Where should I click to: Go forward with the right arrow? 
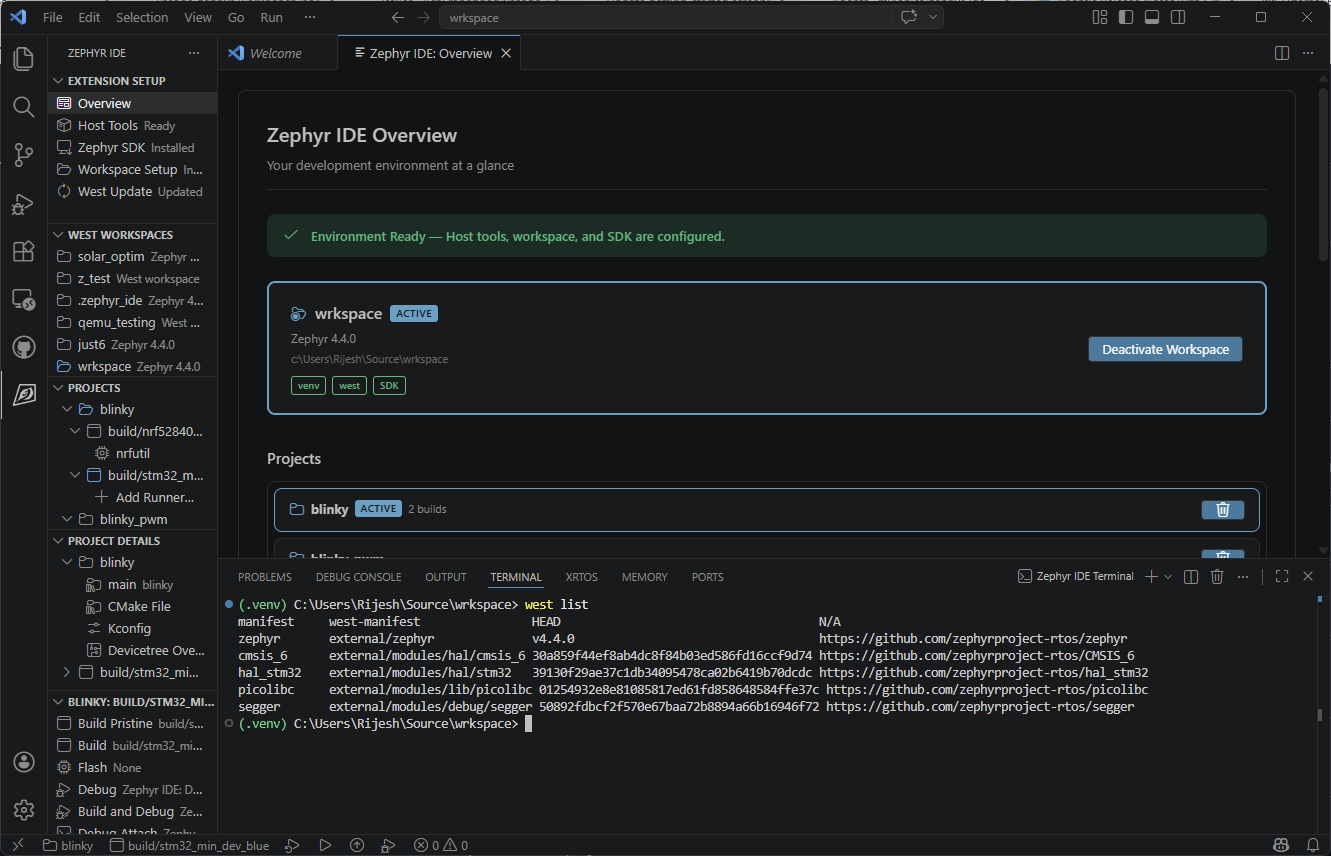click(424, 18)
